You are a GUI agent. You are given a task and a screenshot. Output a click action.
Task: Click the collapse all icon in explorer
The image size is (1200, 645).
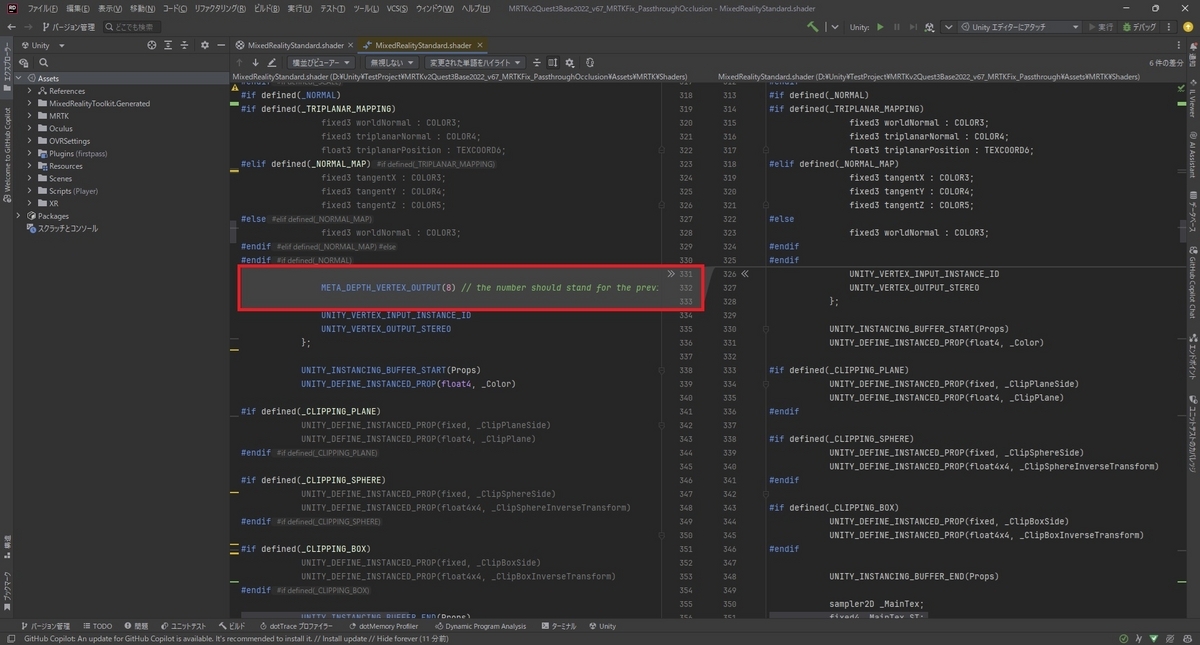click(x=184, y=45)
